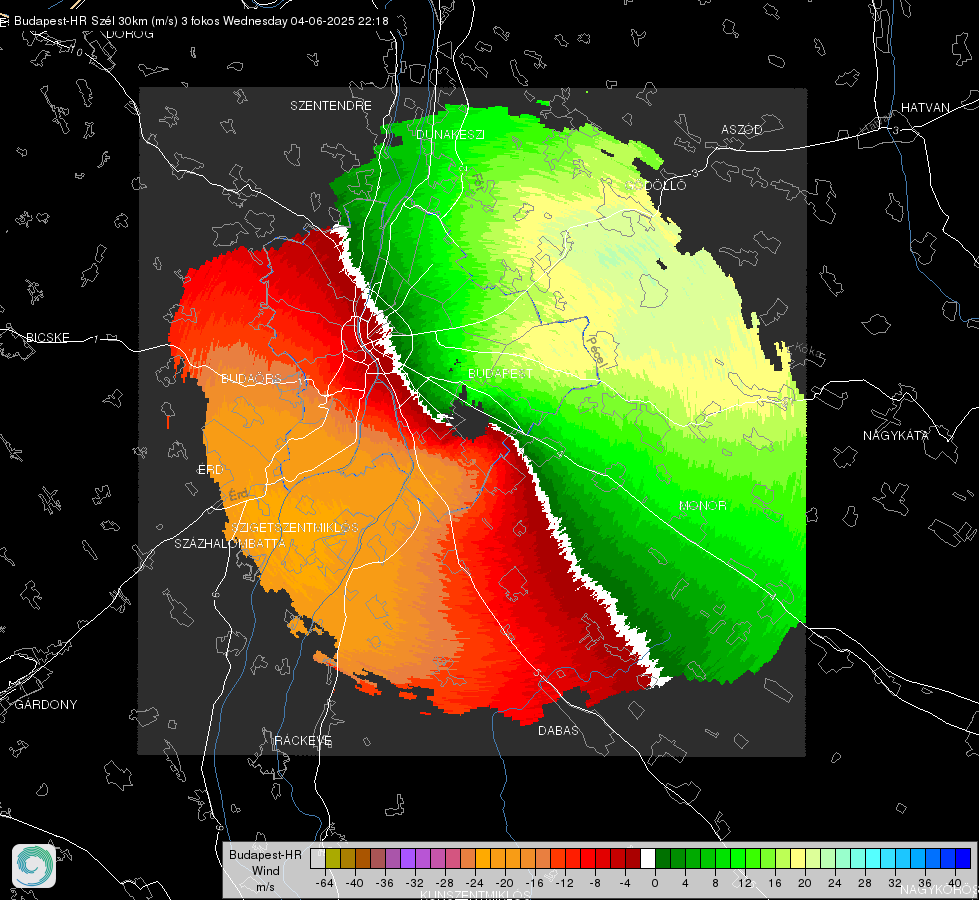979x900 pixels.
Task: Click the 'm/s' unit label in legend
Action: tap(265, 887)
